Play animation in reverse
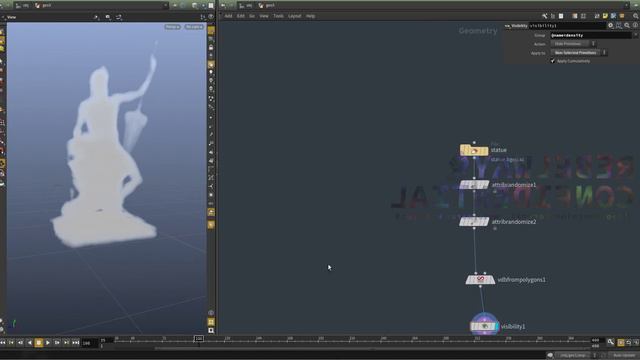The height and width of the screenshot is (360, 640). click(29, 343)
